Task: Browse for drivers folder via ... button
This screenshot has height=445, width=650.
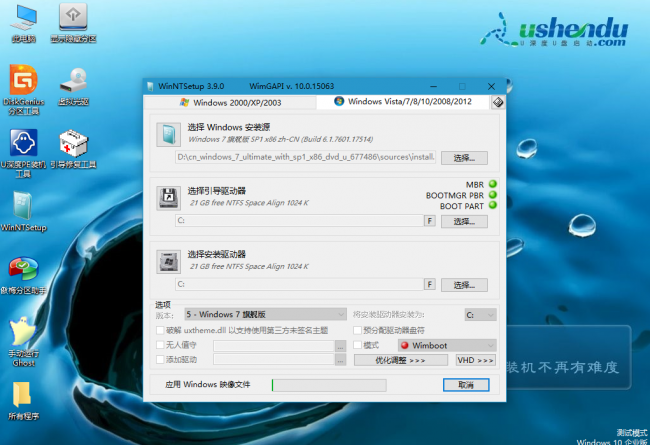Action: pos(340,360)
